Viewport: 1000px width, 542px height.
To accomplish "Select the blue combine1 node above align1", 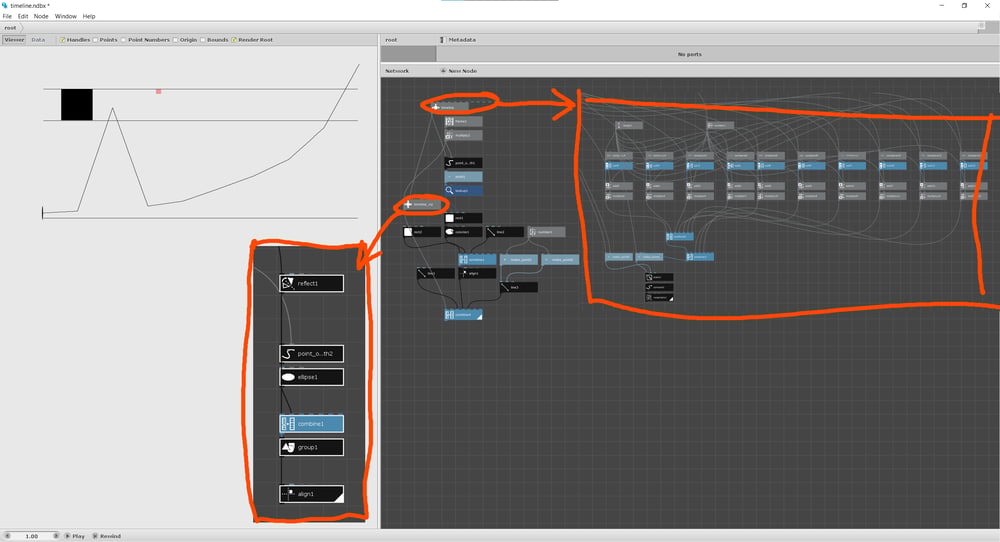I will tap(477, 260).
